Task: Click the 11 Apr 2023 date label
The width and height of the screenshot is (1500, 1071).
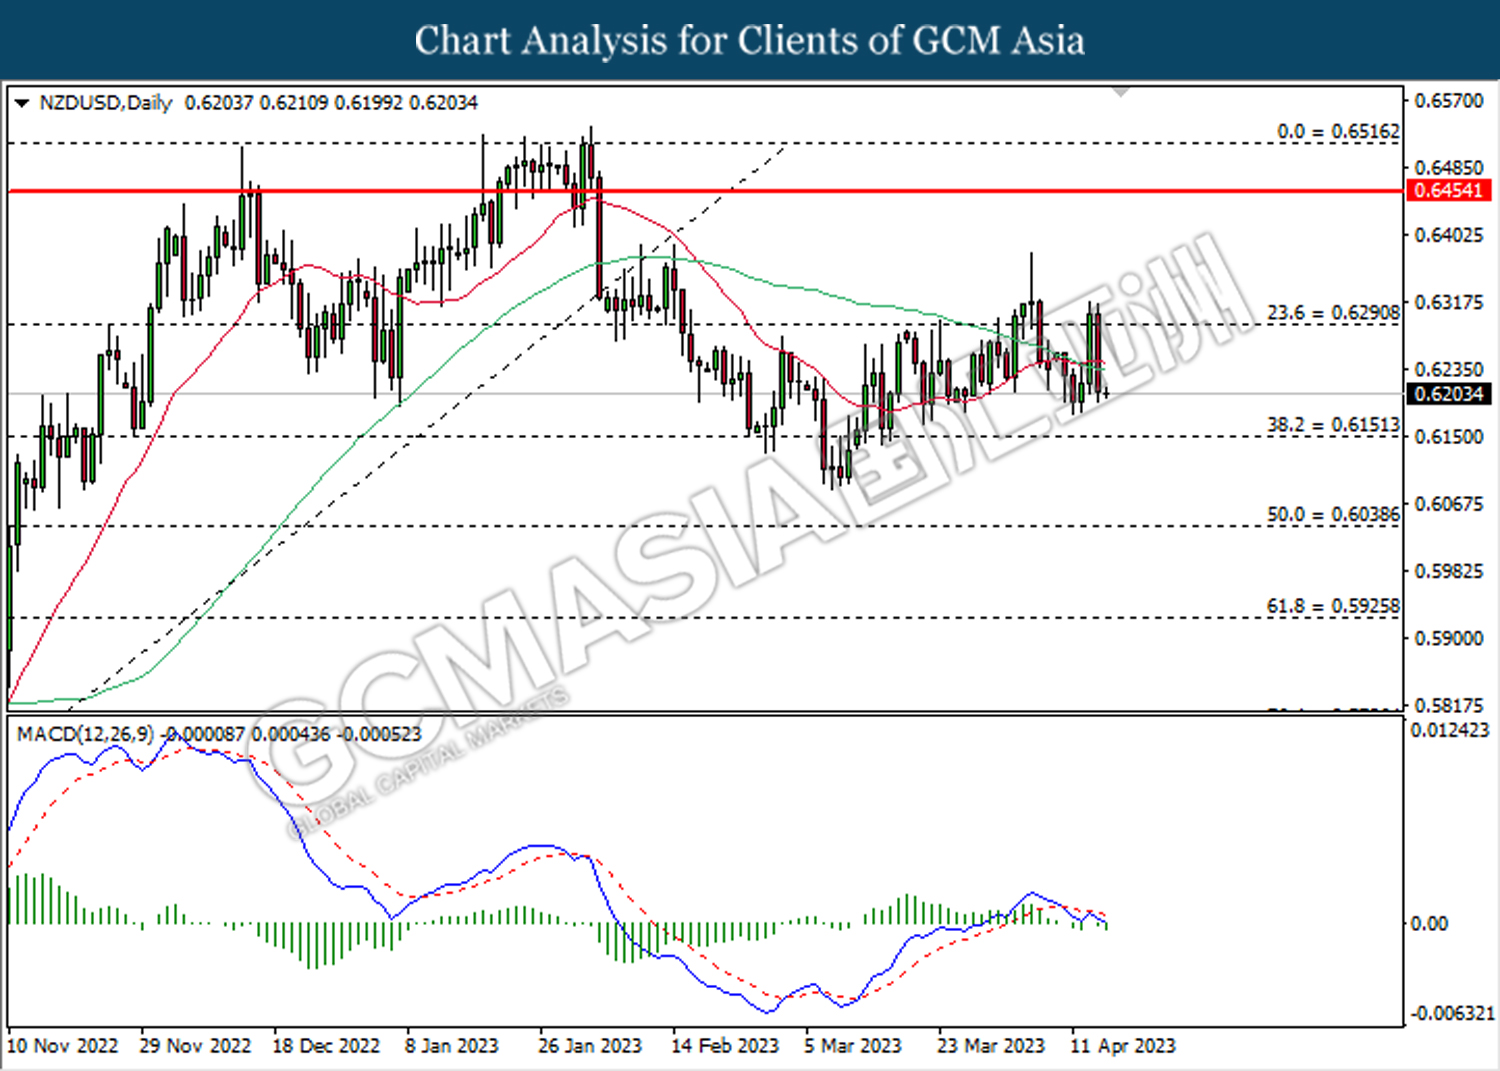Action: point(1123,1046)
